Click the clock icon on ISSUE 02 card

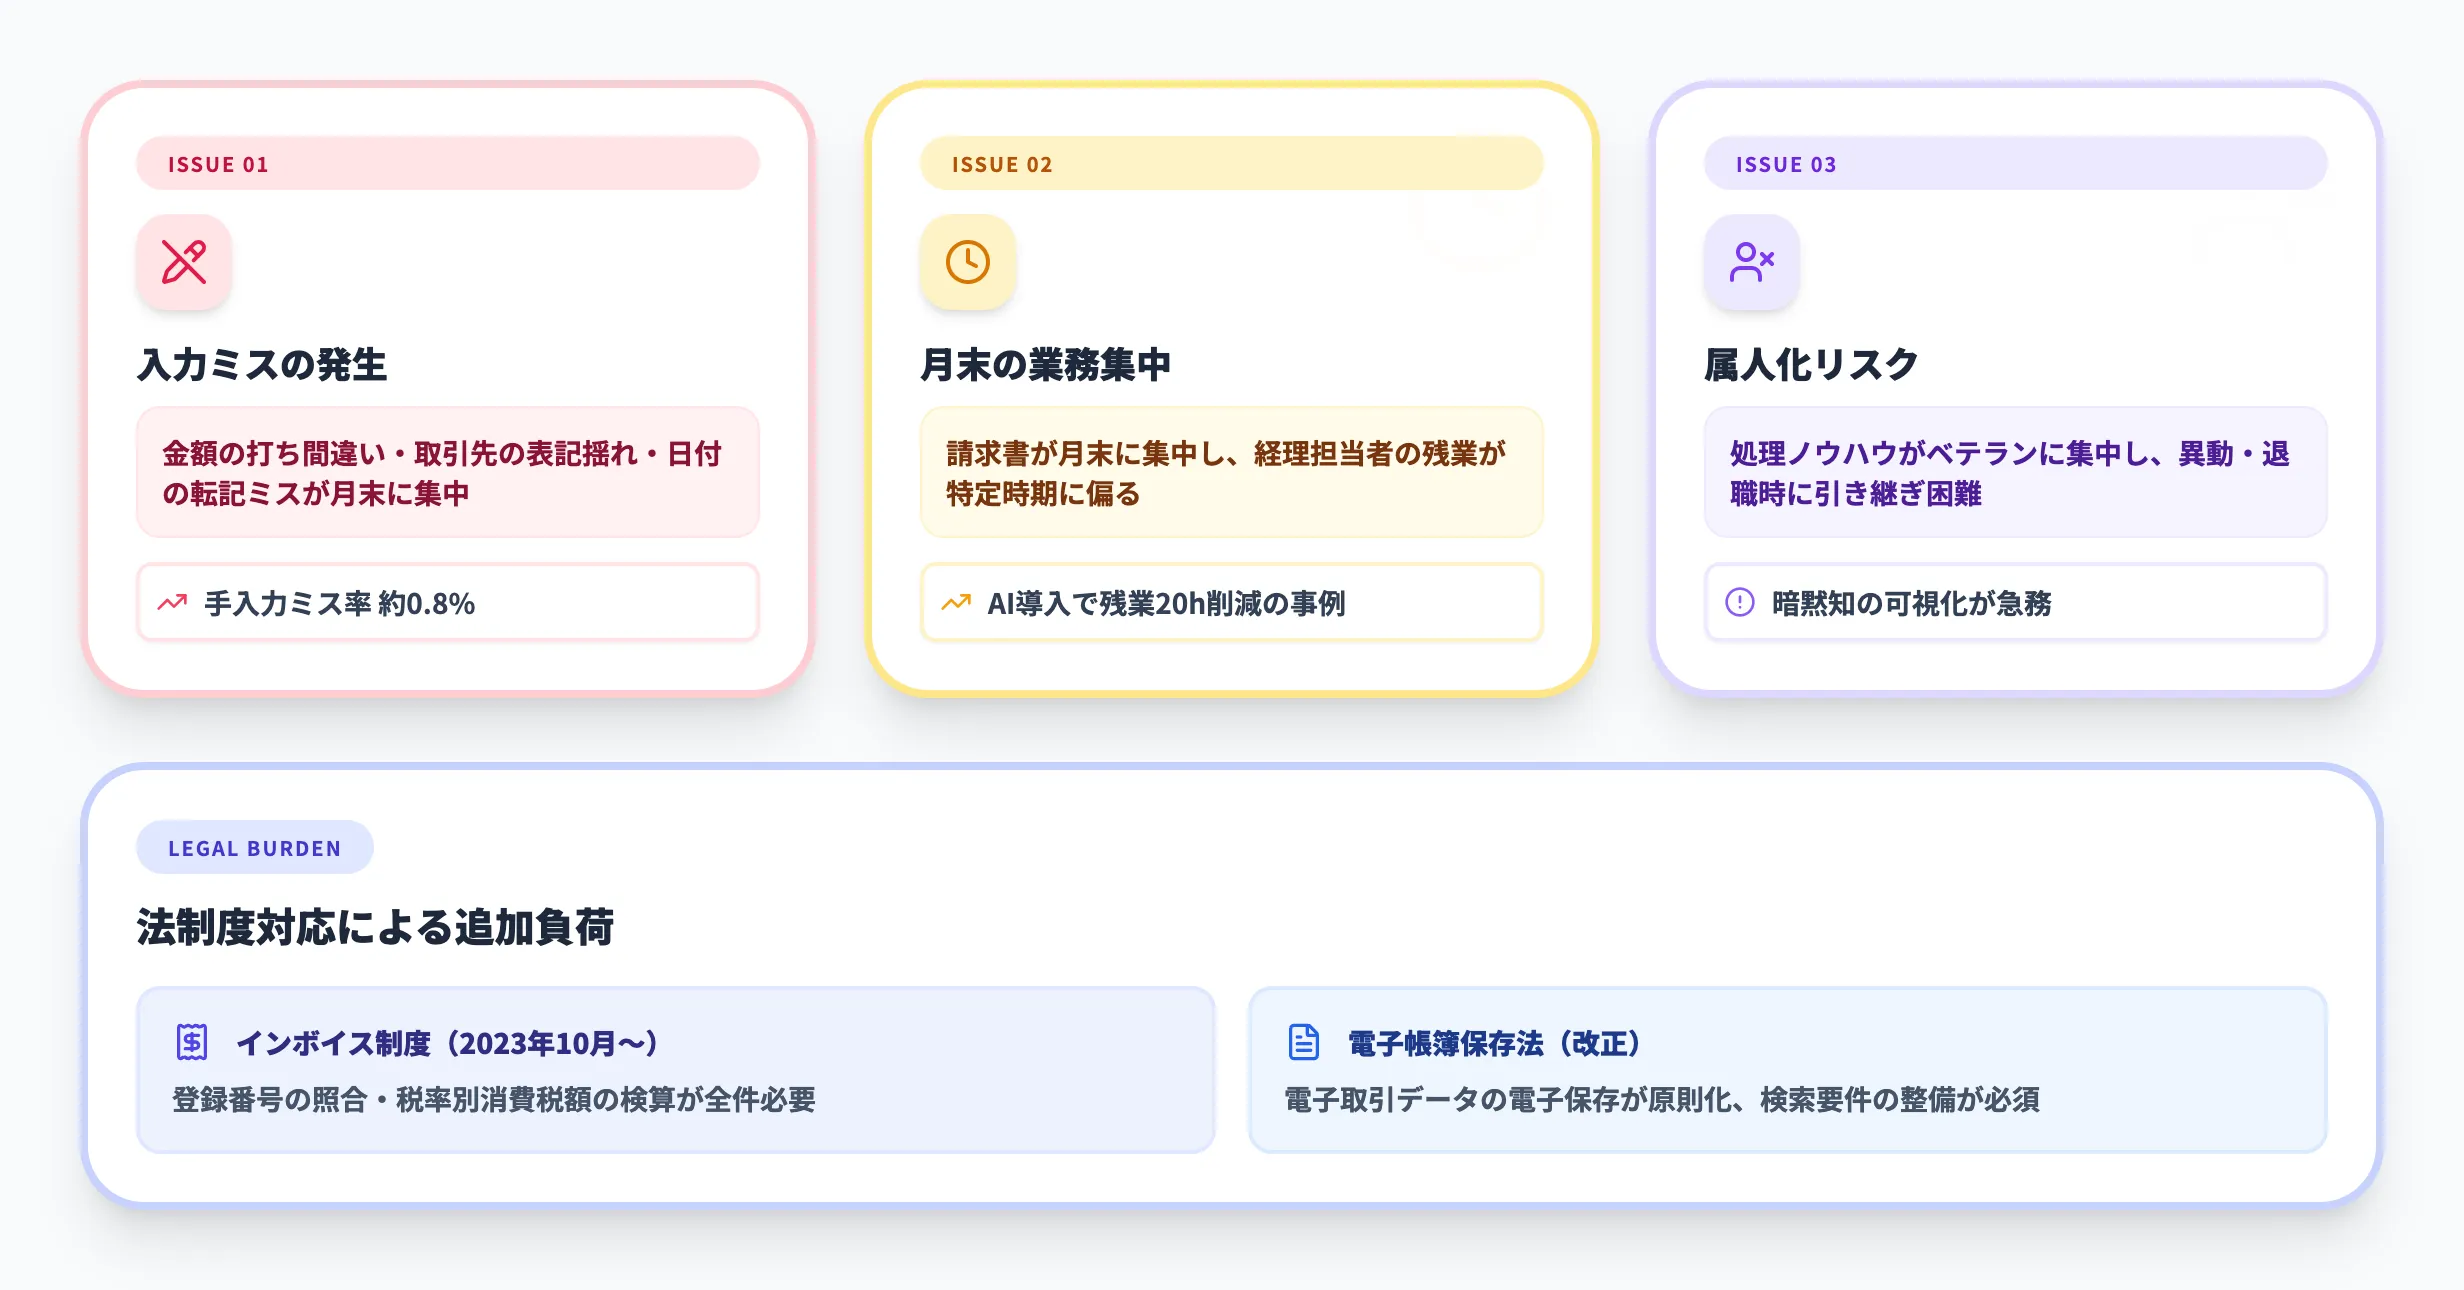click(x=967, y=262)
